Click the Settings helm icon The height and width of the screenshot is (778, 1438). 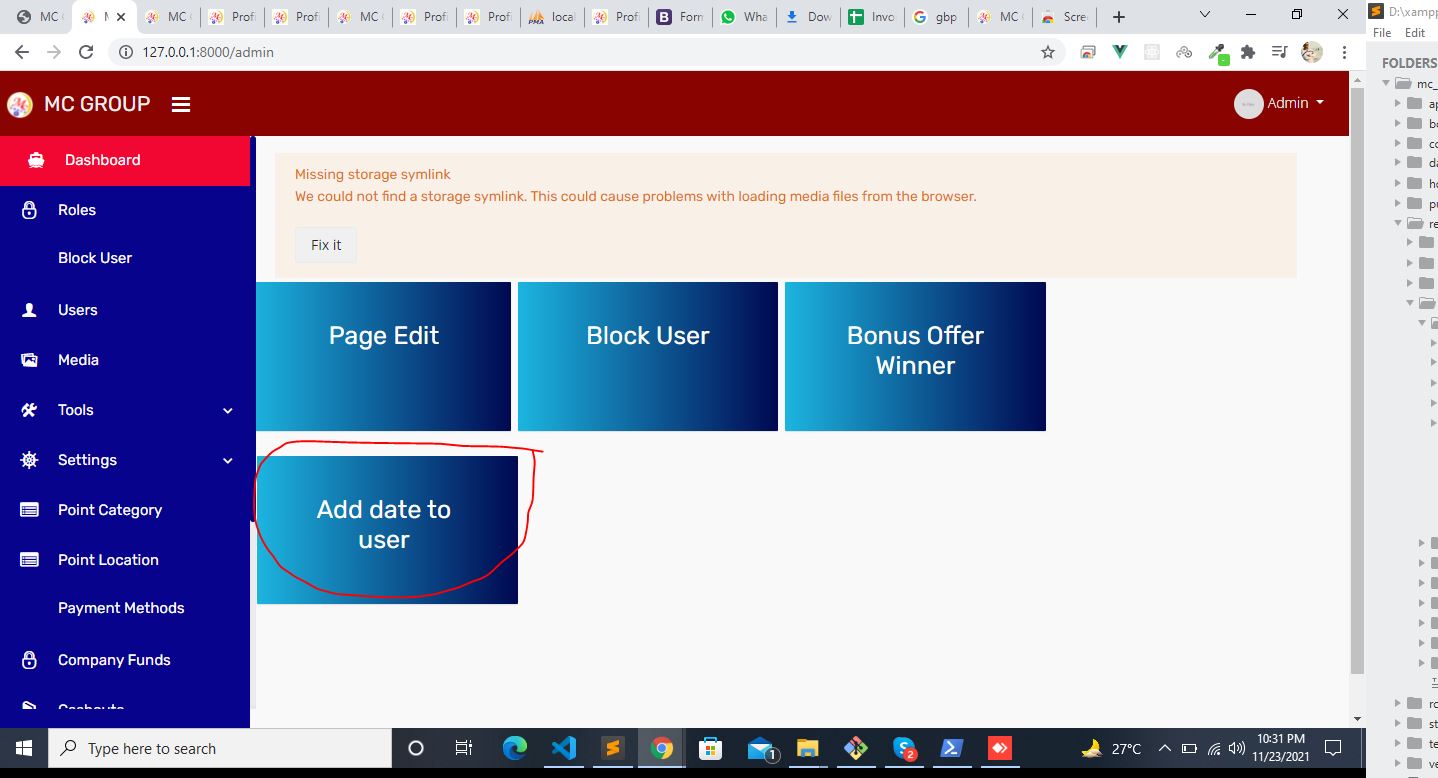29,460
